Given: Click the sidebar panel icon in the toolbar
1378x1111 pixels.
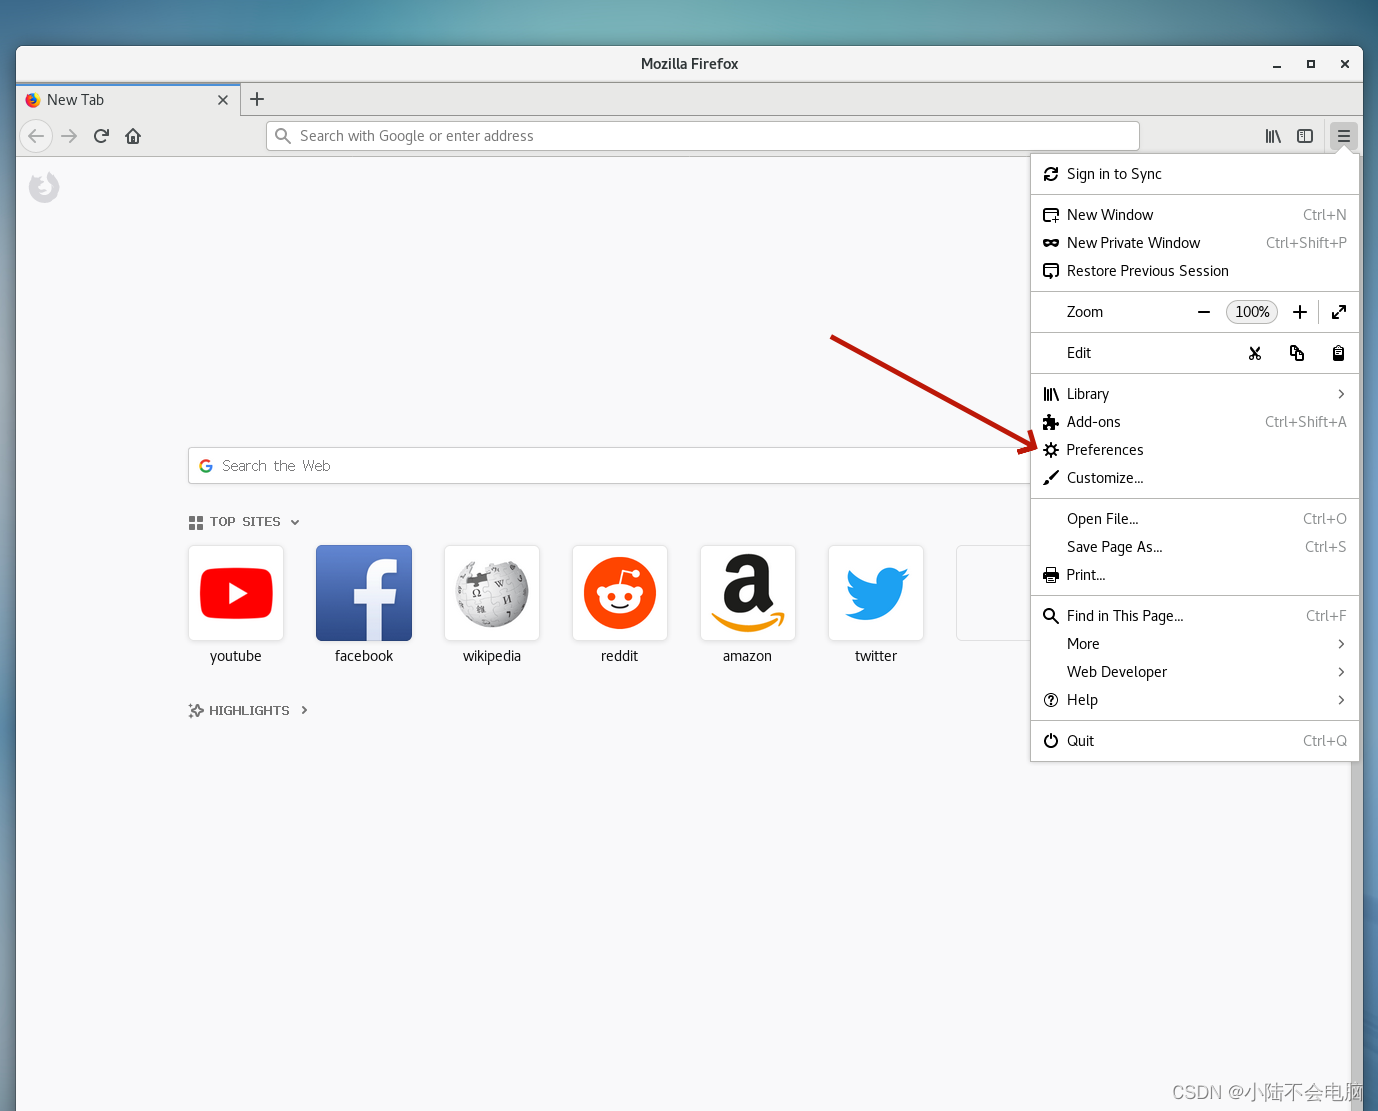Looking at the screenshot, I should click(x=1305, y=136).
